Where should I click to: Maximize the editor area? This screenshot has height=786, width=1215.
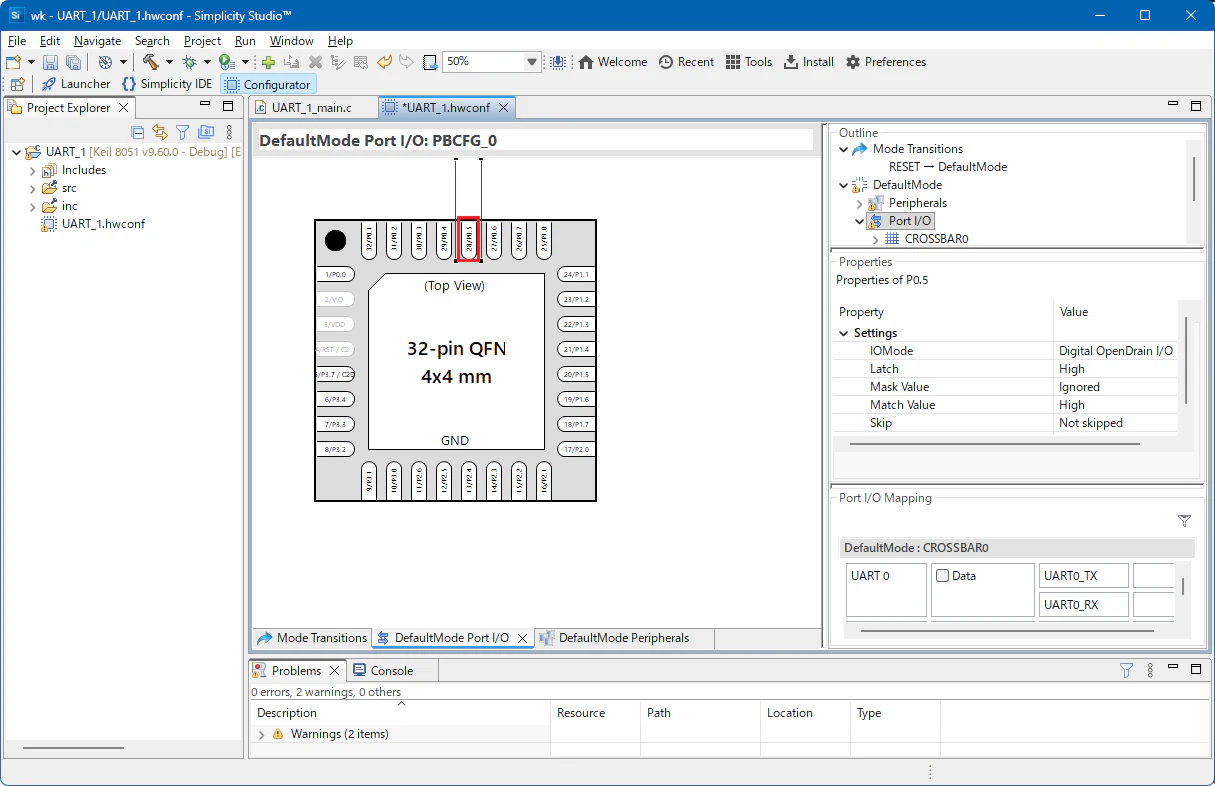pos(1197,106)
